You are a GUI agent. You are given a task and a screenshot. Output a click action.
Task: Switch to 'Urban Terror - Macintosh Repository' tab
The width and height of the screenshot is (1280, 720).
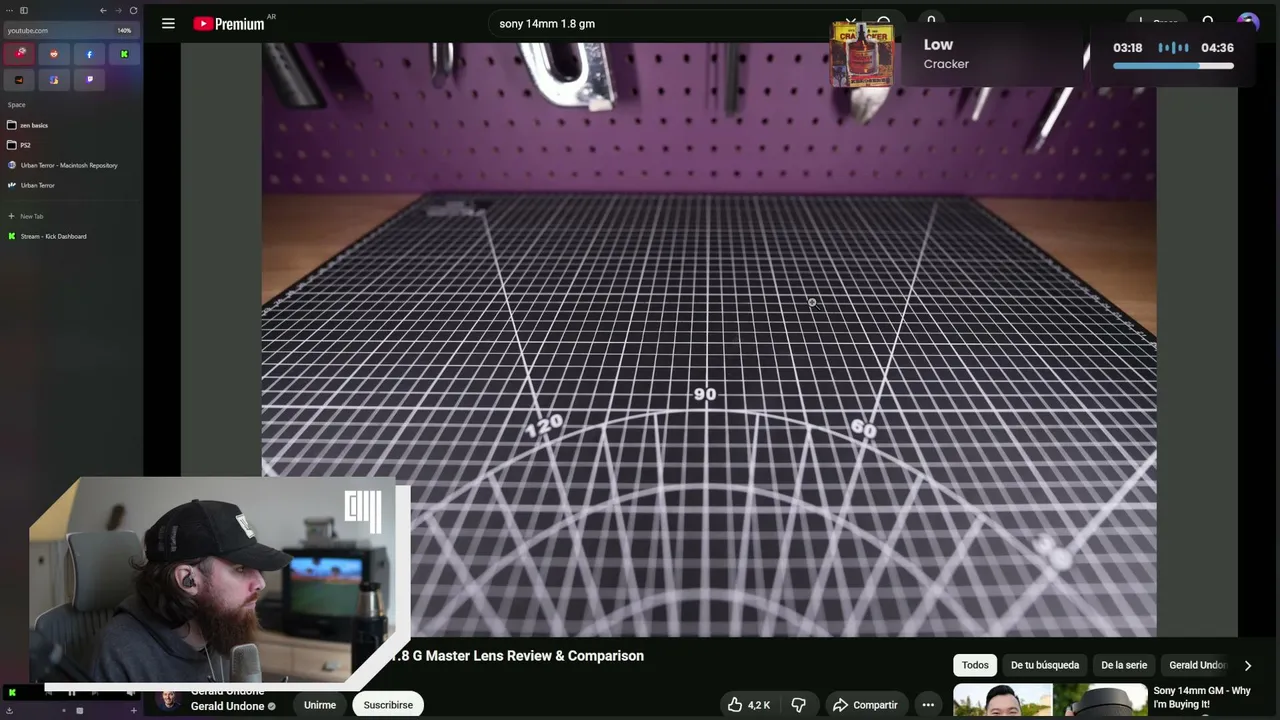point(71,165)
